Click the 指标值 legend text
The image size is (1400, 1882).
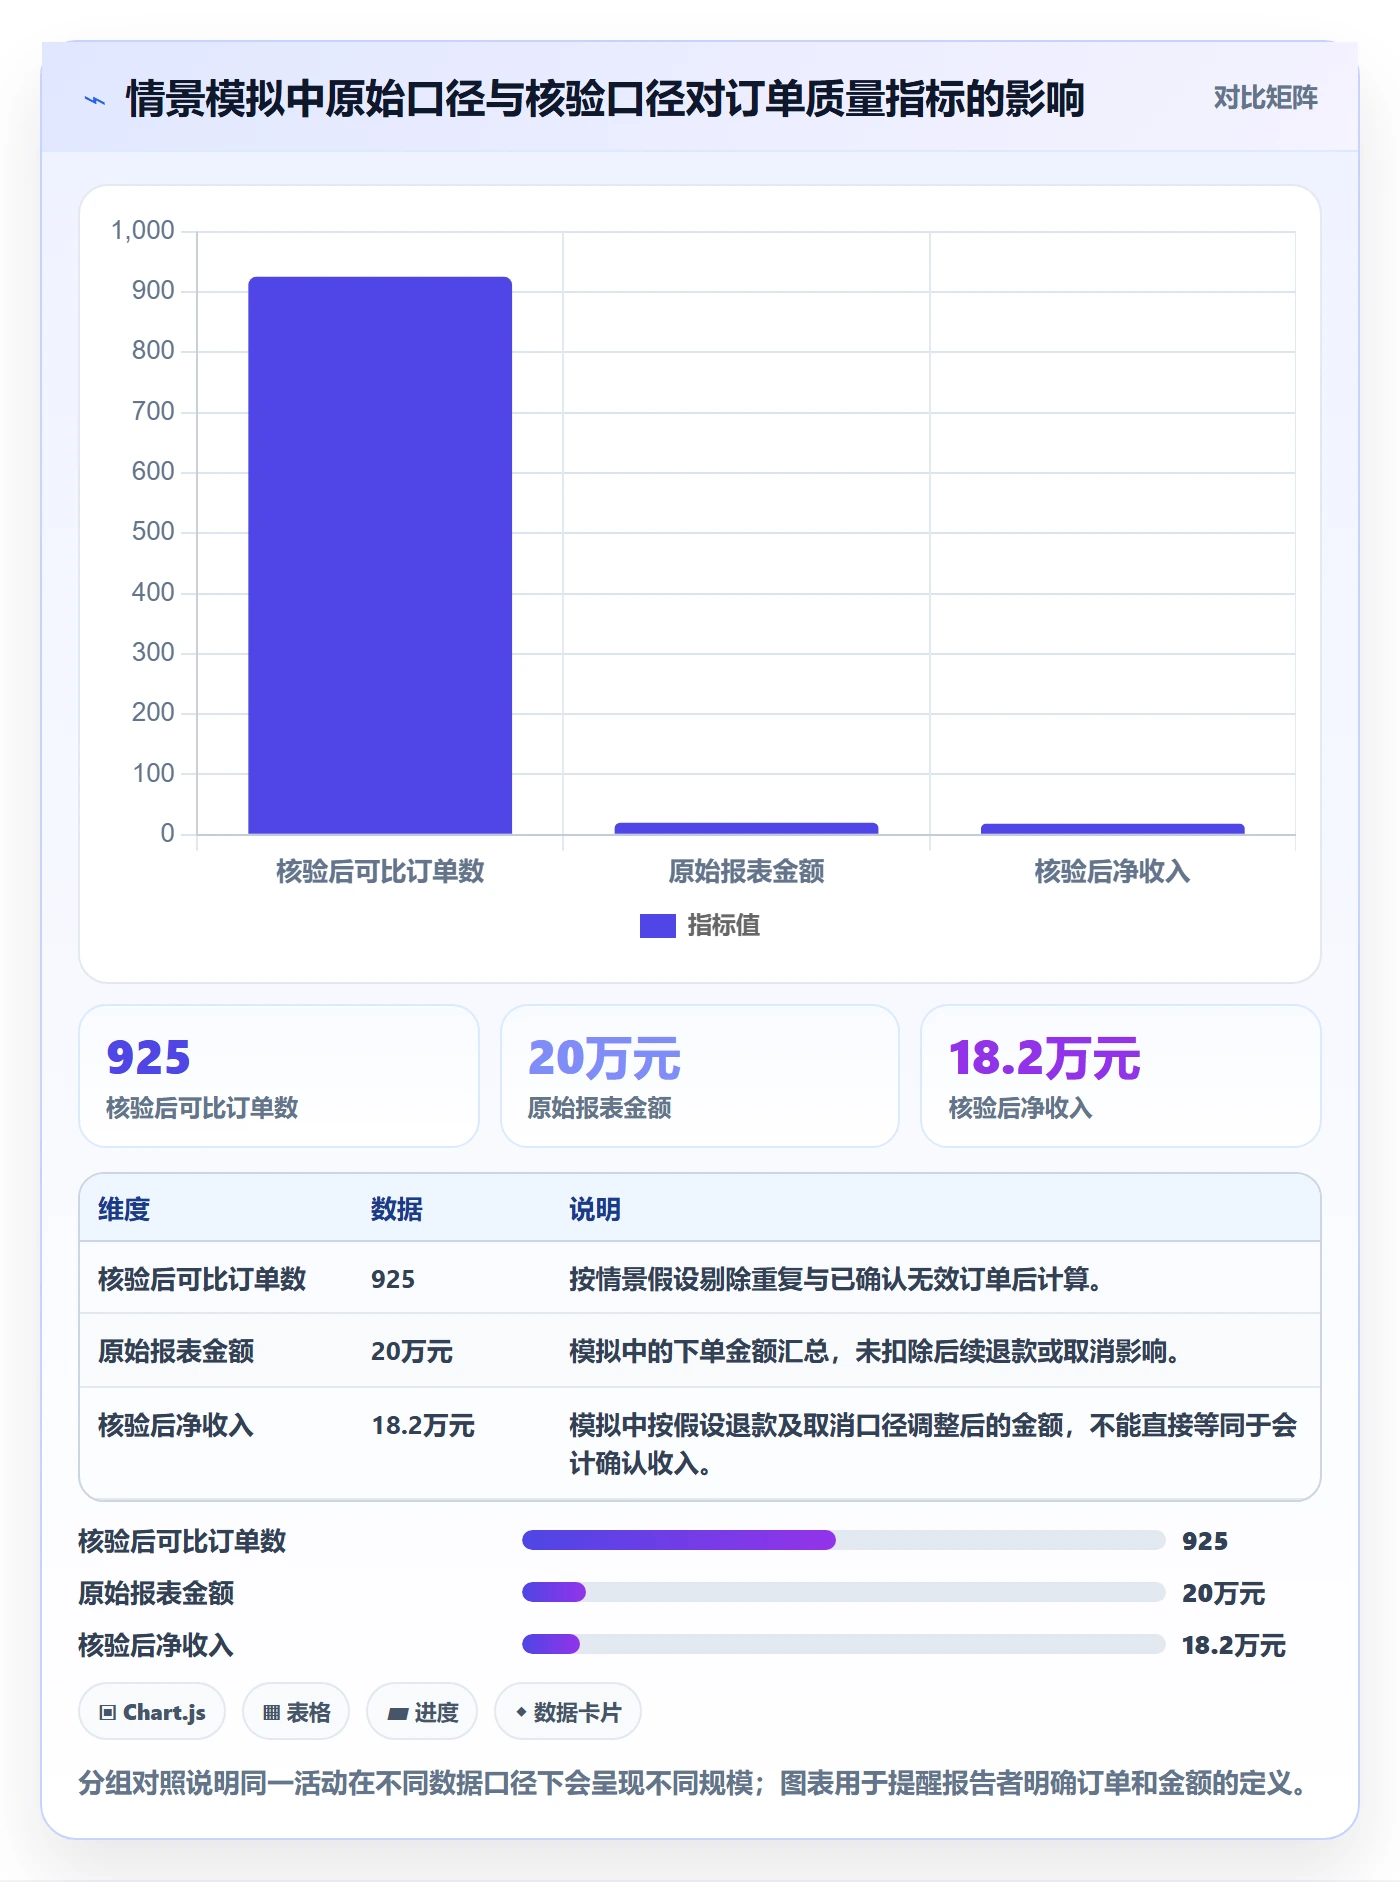(724, 926)
